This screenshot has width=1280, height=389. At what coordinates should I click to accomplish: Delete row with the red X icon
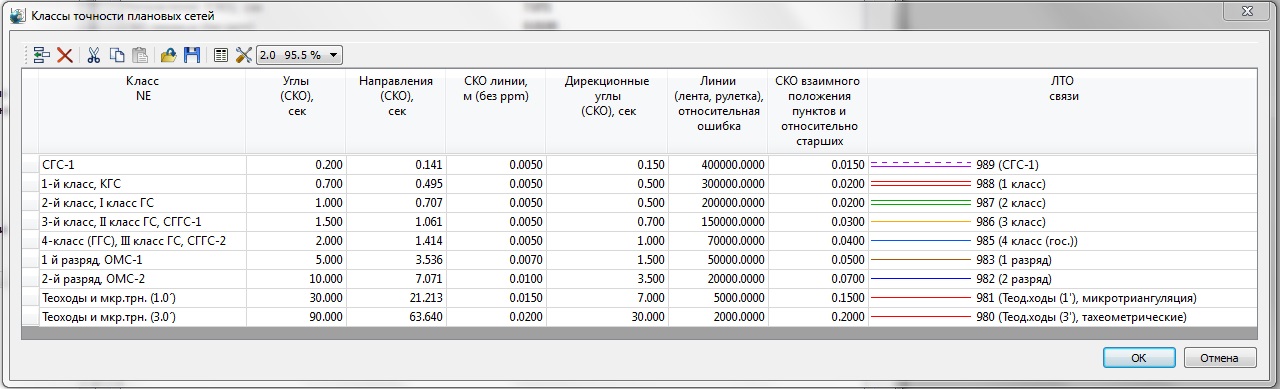[65, 55]
